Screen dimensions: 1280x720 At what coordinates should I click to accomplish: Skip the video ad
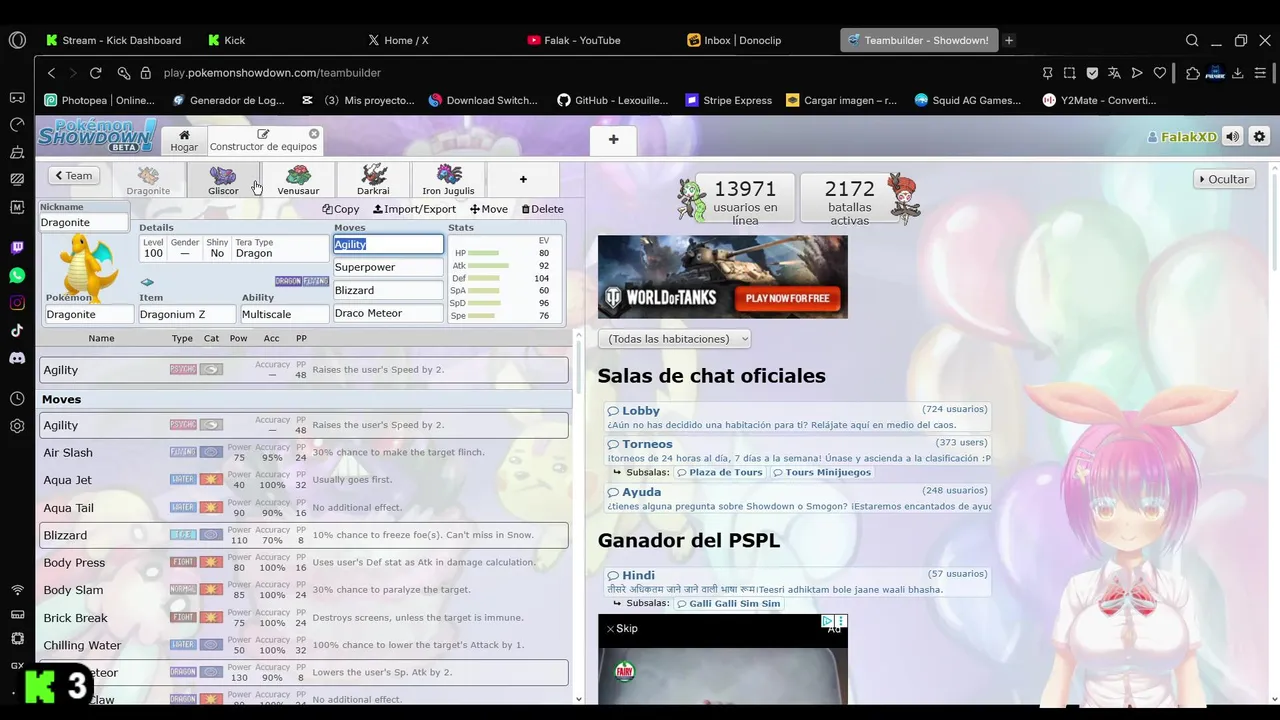tap(622, 628)
